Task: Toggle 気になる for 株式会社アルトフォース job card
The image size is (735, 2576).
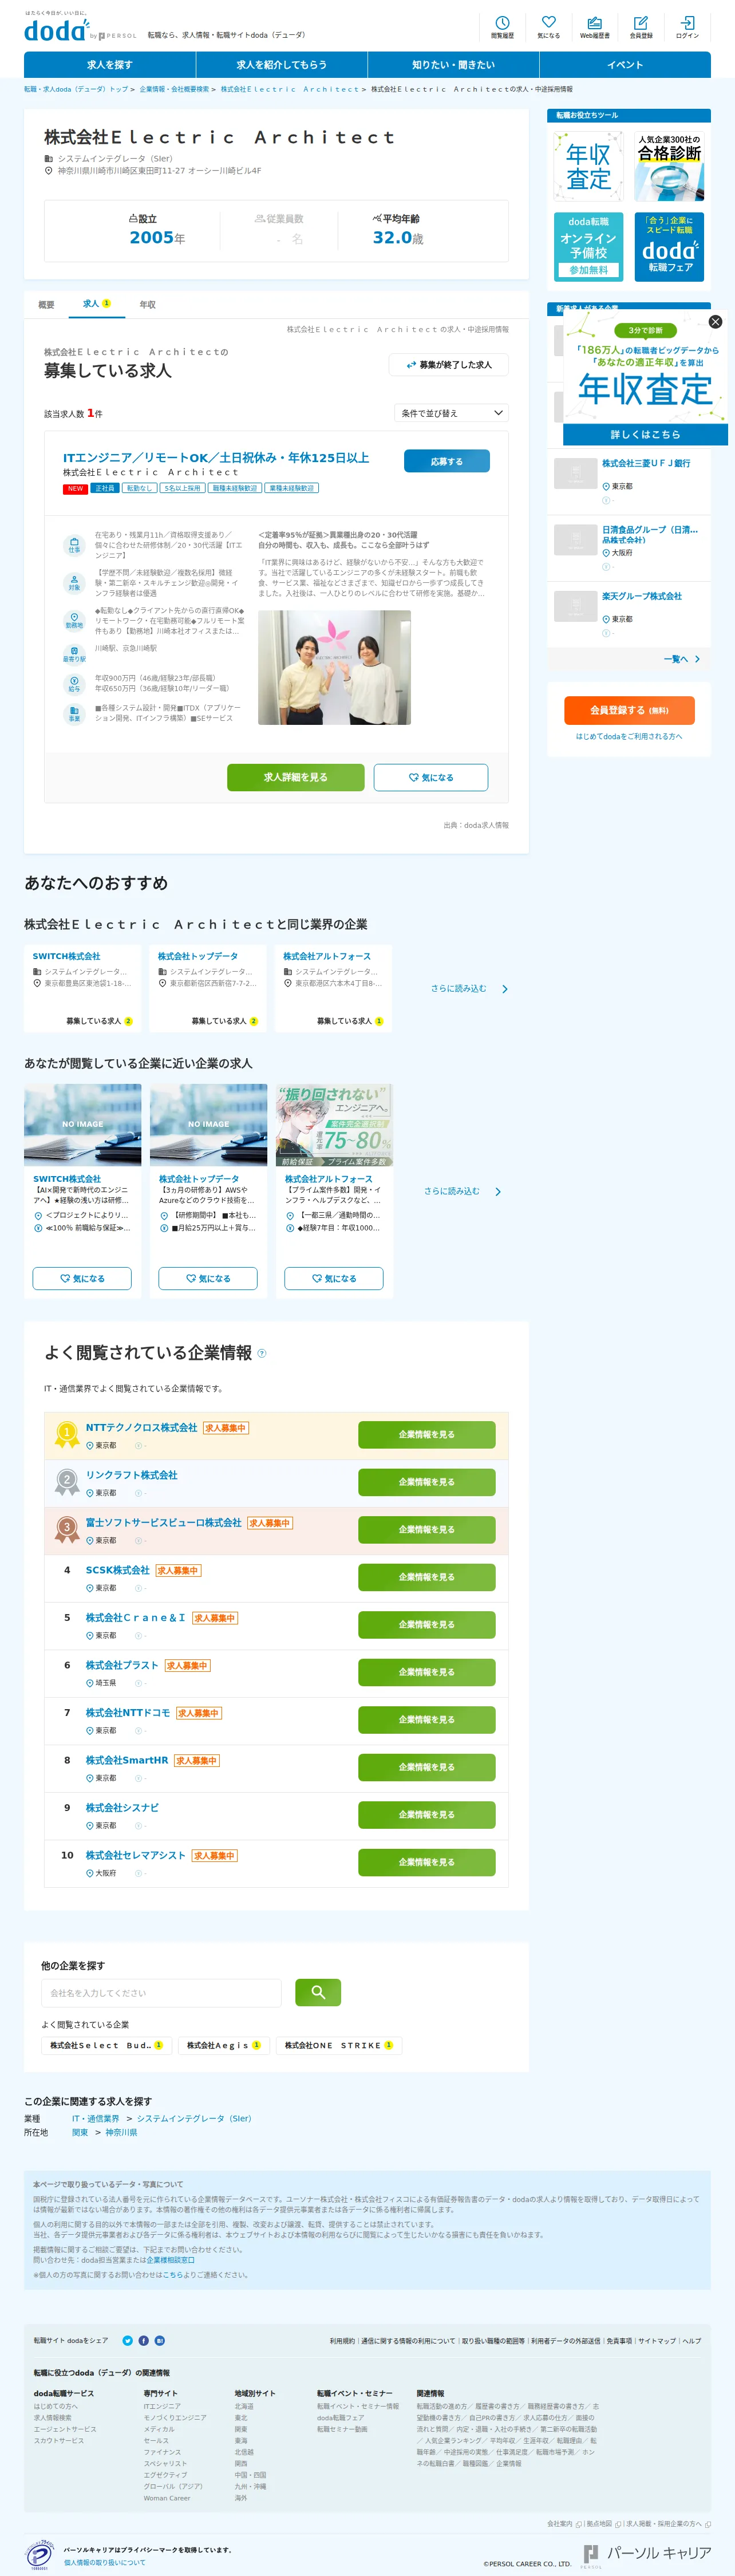Action: point(334,1278)
